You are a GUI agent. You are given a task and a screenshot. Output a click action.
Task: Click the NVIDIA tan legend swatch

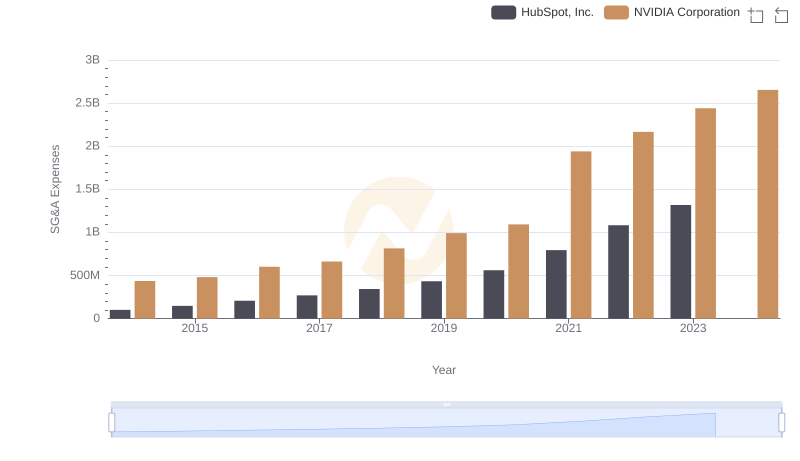pos(616,12)
